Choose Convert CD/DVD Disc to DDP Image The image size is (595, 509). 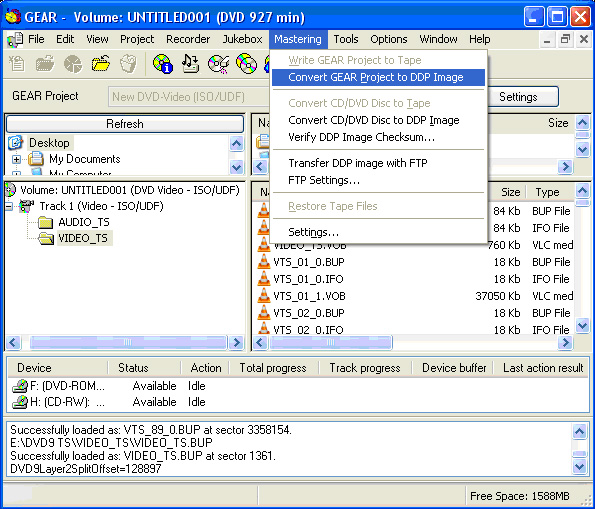click(x=378, y=120)
